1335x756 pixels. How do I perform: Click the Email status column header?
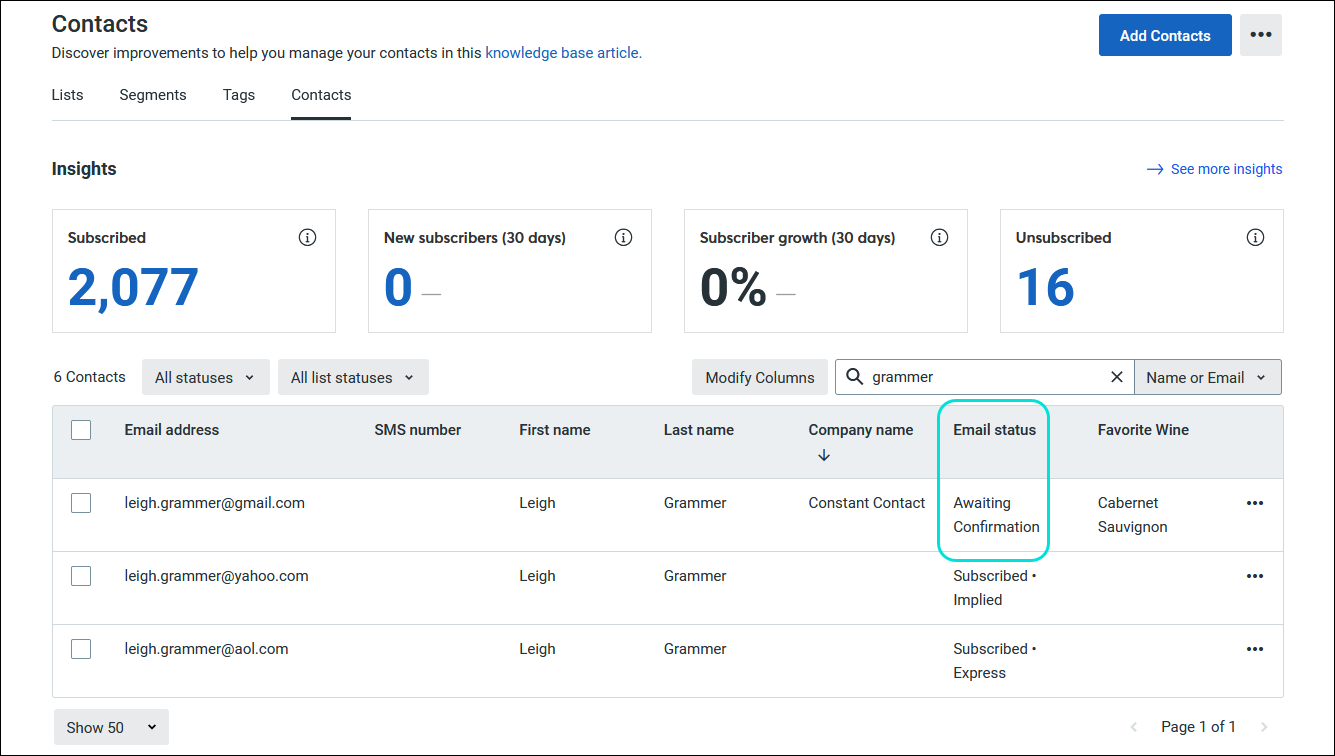995,430
